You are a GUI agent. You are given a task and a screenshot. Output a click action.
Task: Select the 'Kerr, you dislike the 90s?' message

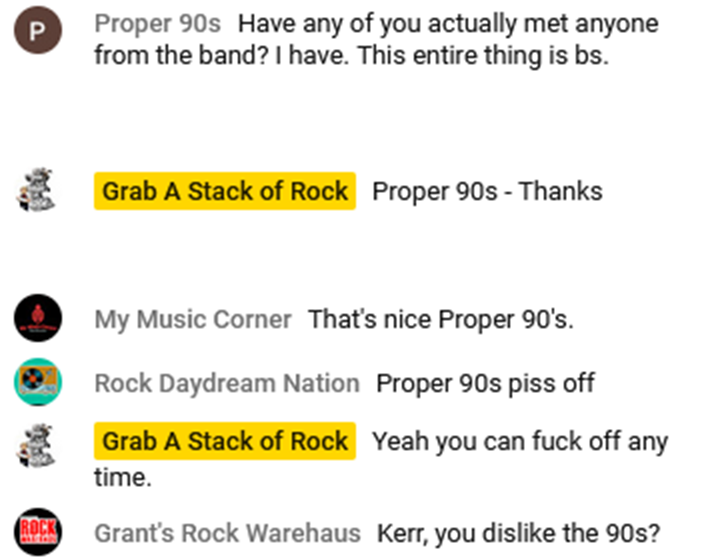pyautogui.click(x=518, y=533)
